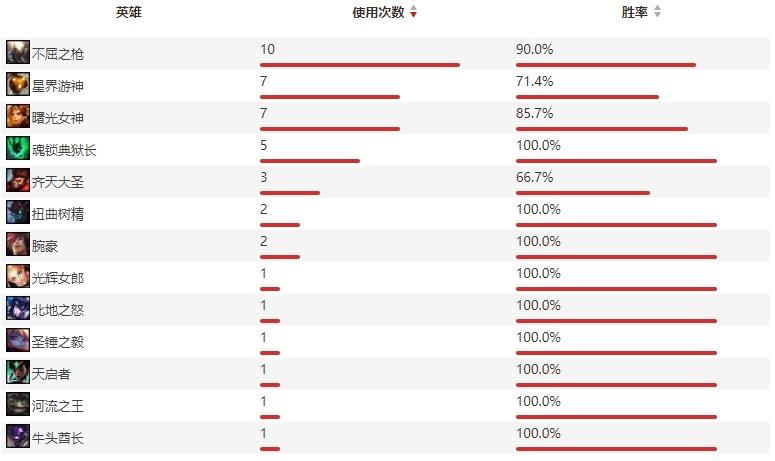Click the 齐天大圣 champion portrait icon
Screen dimensions: 775x461
coord(17,180)
